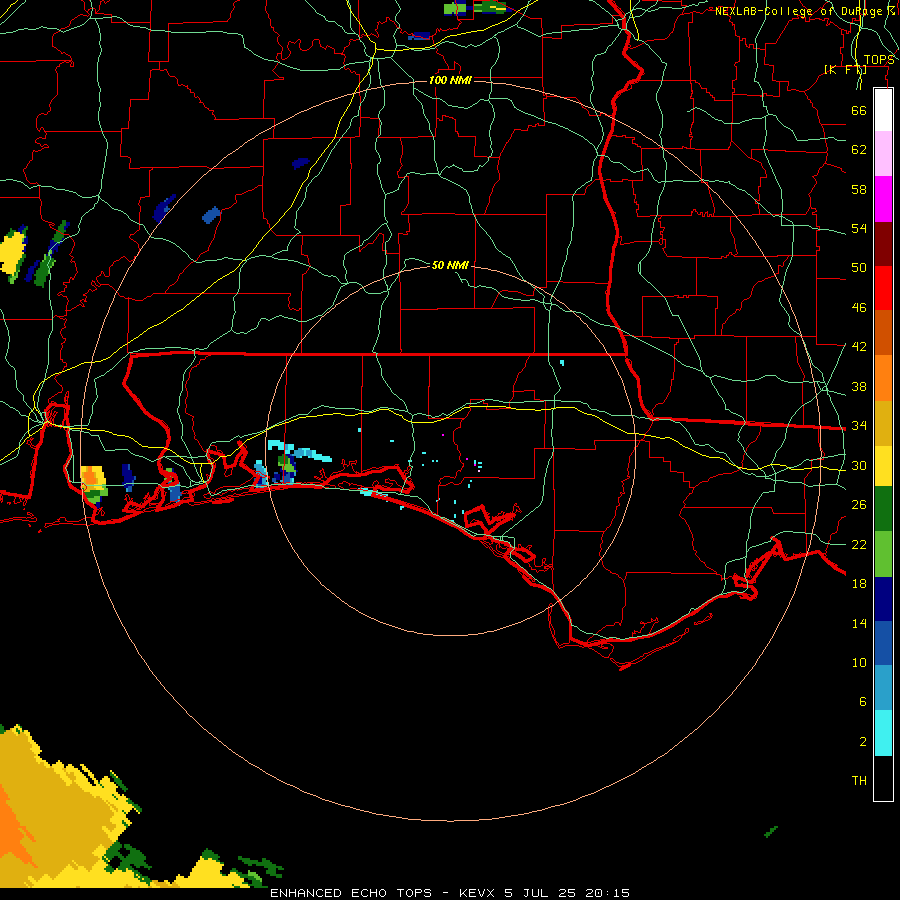Click the white legend swatch beside 66
This screenshot has width=900, height=900.
point(883,110)
